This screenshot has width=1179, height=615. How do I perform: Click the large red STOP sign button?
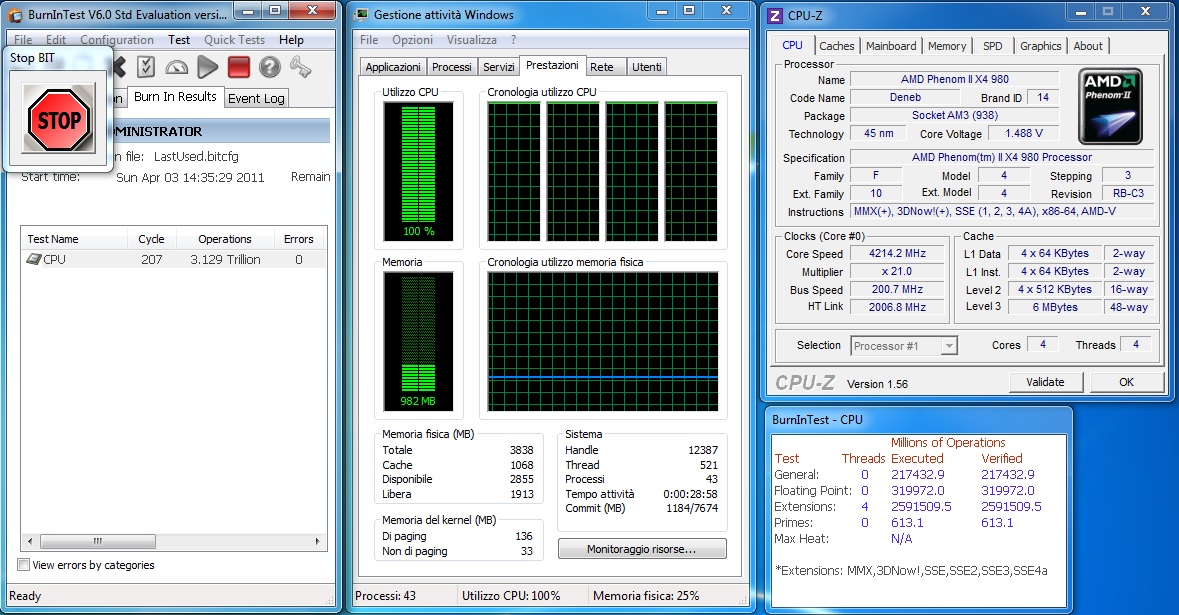(x=59, y=119)
